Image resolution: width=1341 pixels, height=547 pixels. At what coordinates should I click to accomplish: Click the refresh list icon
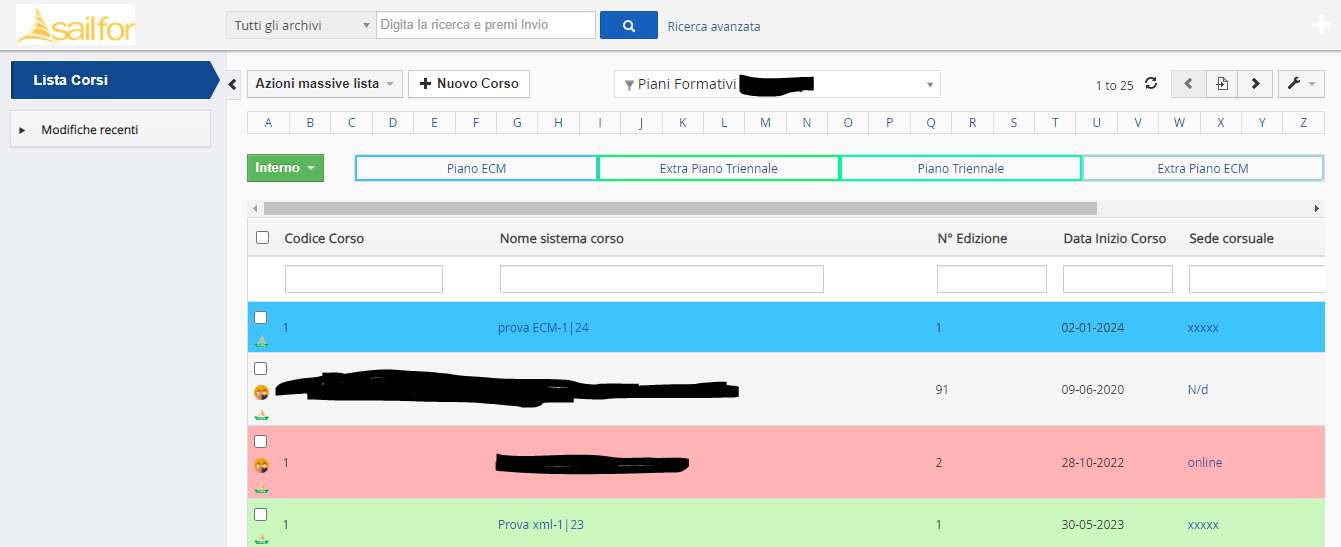point(1151,84)
